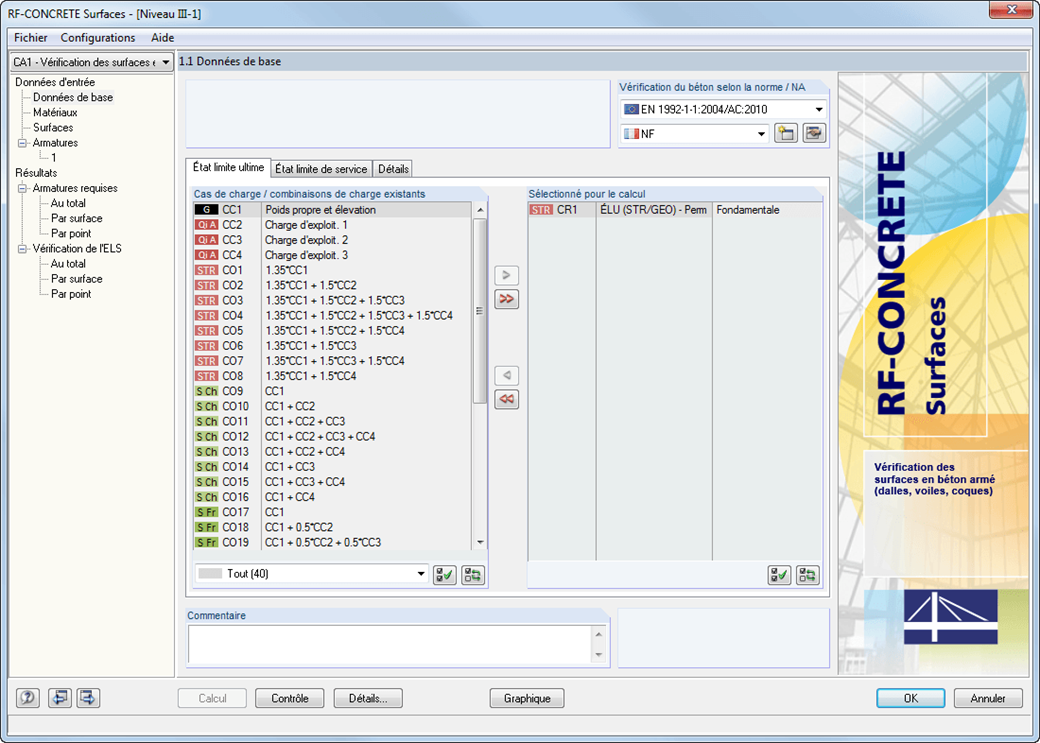Select Au total under Armatures requises
Image resolution: width=1040 pixels, height=743 pixels.
pyautogui.click(x=68, y=204)
